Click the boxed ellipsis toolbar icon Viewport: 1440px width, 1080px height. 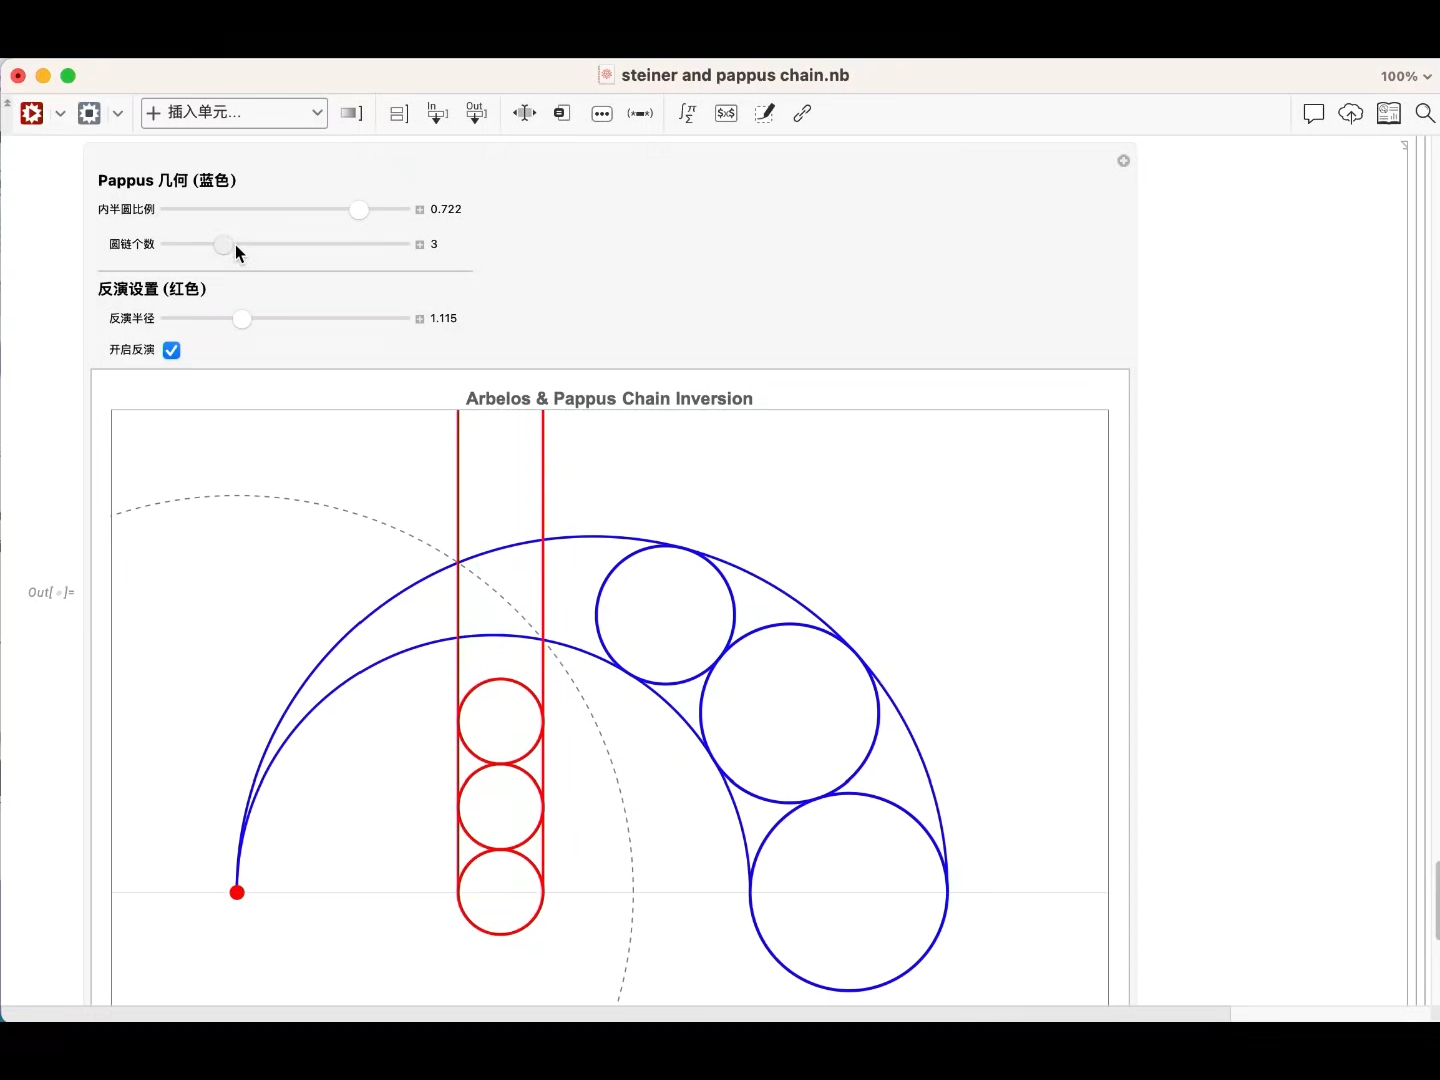(x=602, y=114)
